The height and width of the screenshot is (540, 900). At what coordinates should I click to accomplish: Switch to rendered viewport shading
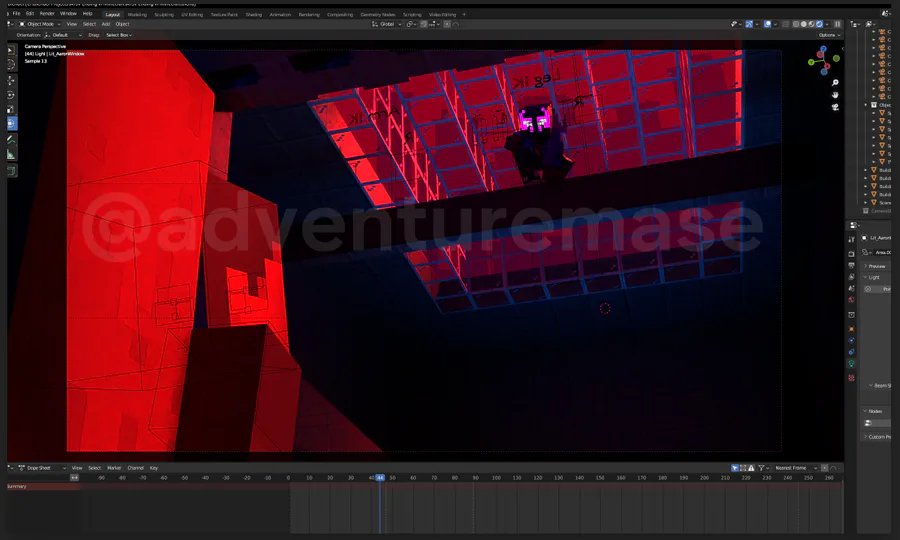(820, 24)
